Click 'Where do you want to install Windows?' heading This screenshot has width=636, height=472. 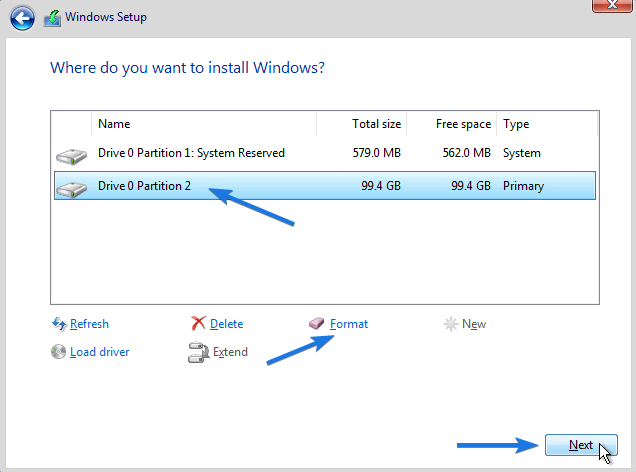(x=187, y=68)
